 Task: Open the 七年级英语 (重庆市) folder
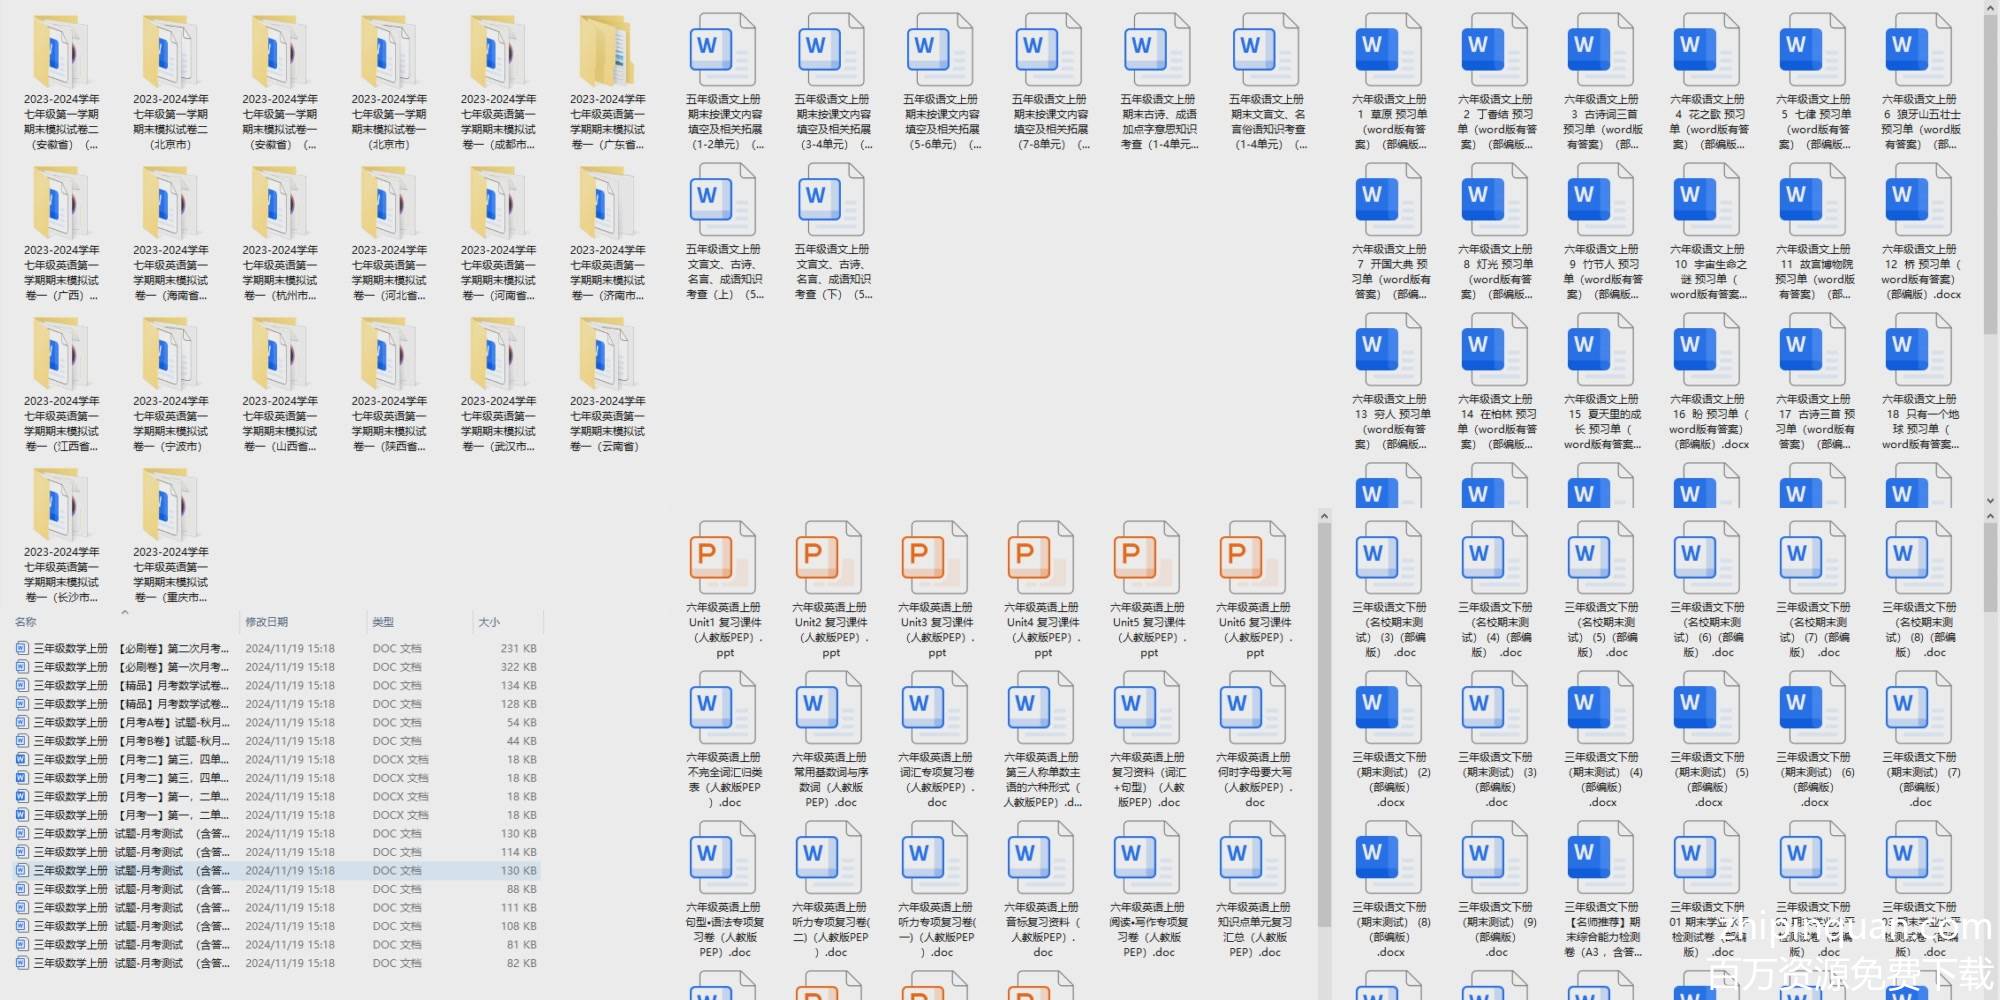pyautogui.click(x=171, y=536)
